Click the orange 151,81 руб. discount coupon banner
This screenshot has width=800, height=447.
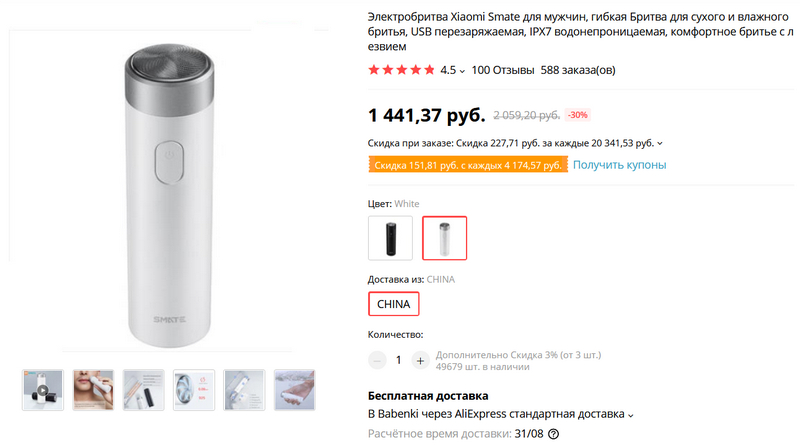pyautogui.click(x=467, y=165)
